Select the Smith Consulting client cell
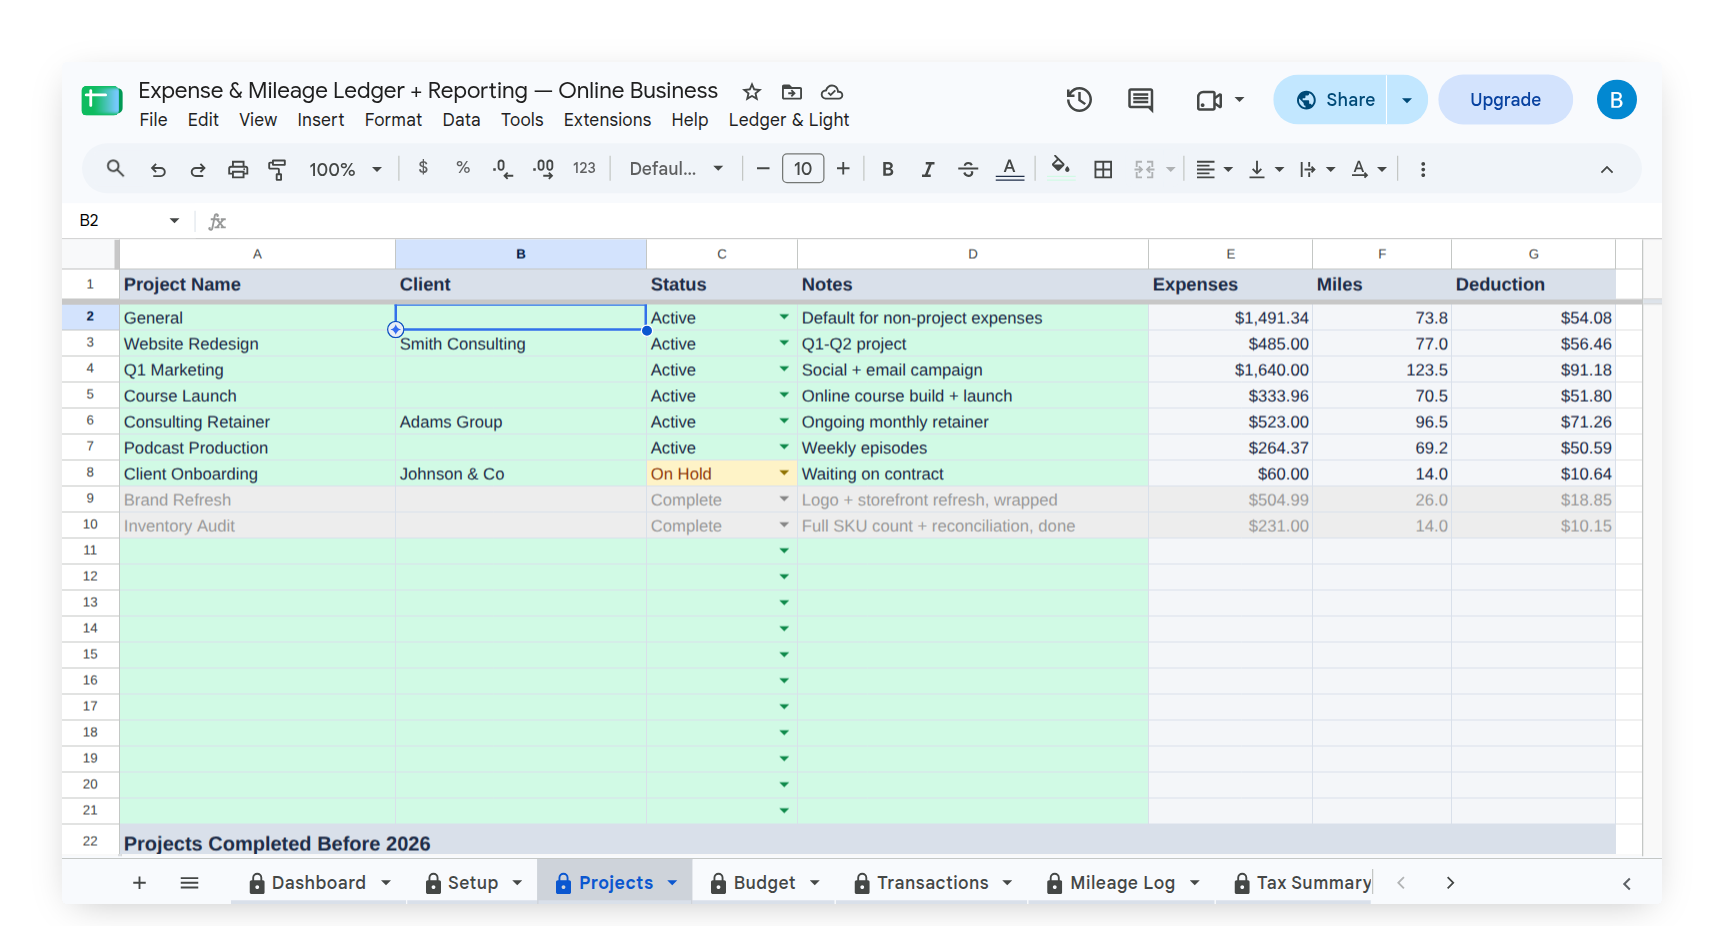The height and width of the screenshot is (926, 1724). pyautogui.click(x=521, y=344)
